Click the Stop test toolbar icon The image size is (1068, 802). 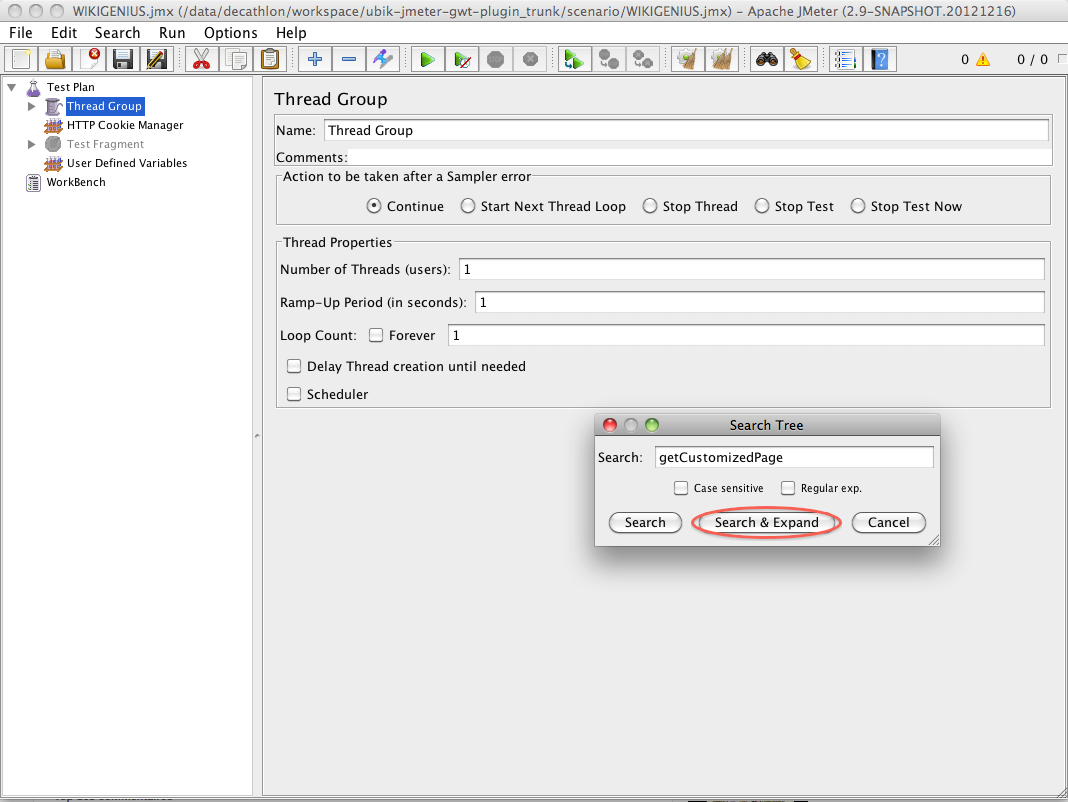tap(495, 59)
